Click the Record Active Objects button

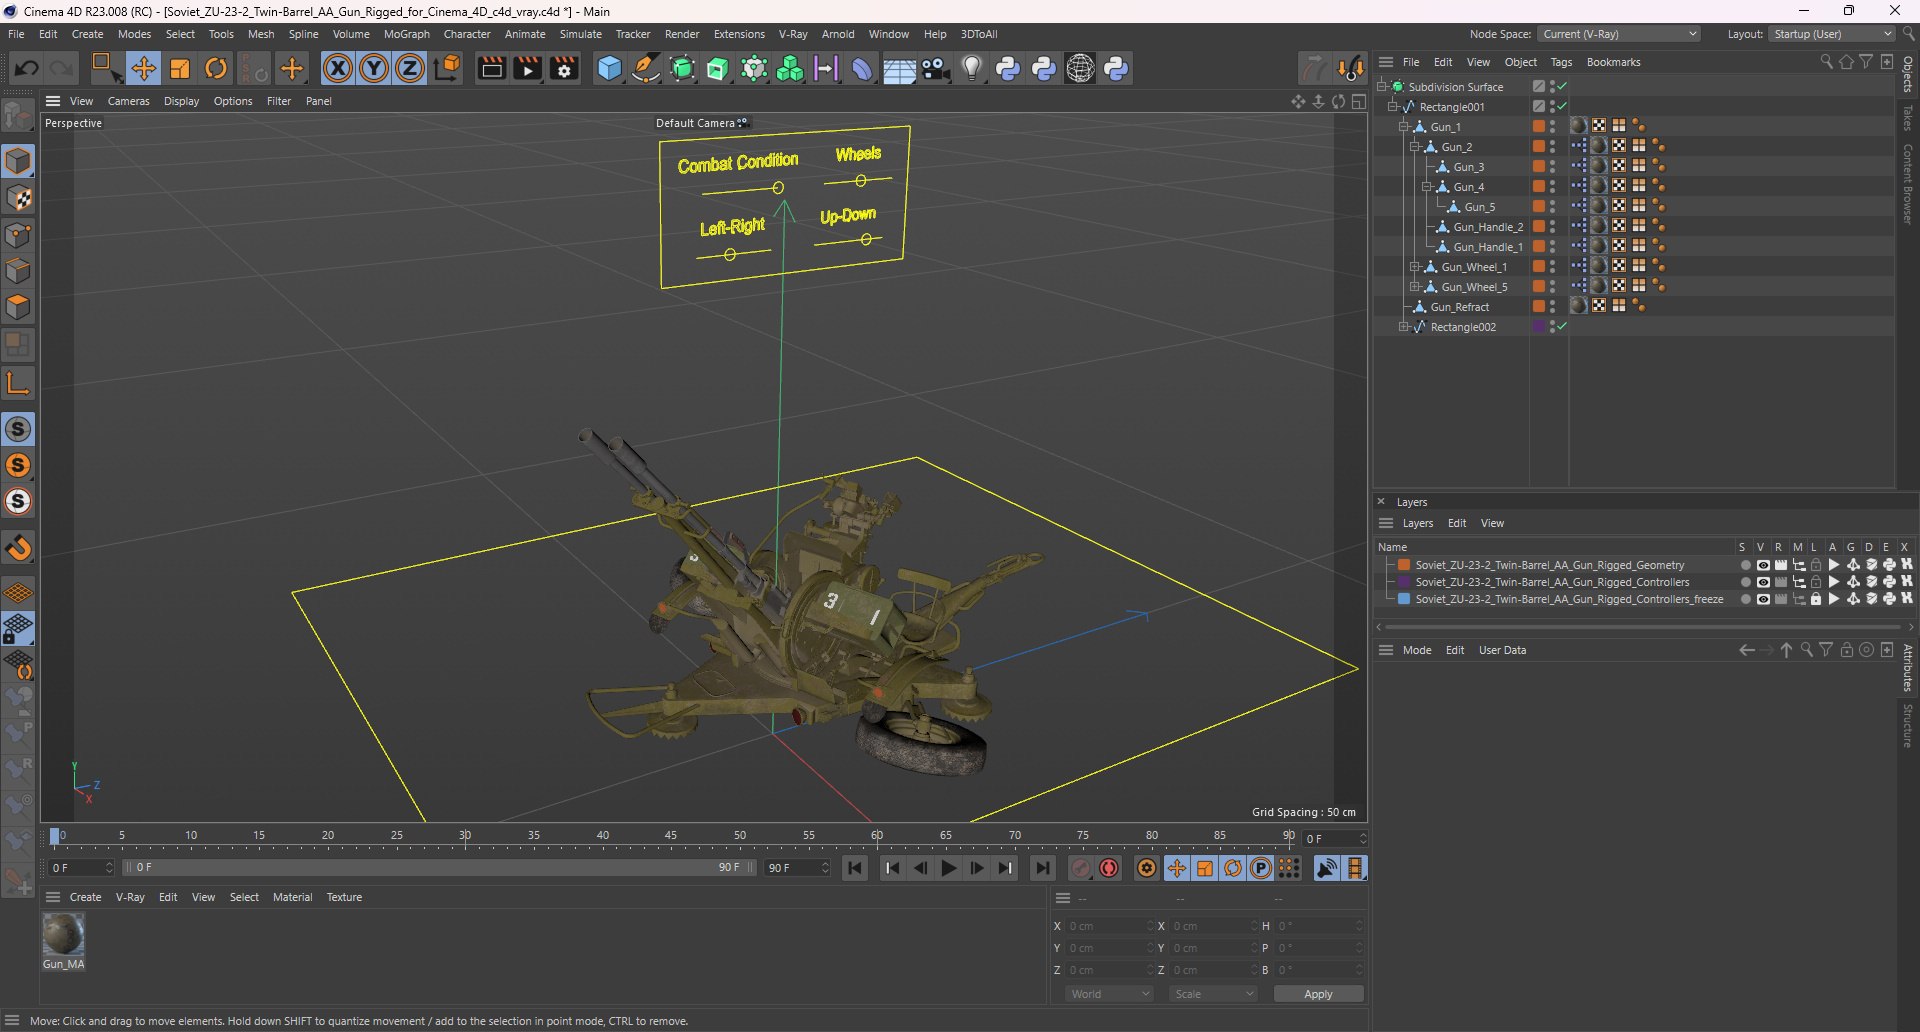click(x=1080, y=868)
